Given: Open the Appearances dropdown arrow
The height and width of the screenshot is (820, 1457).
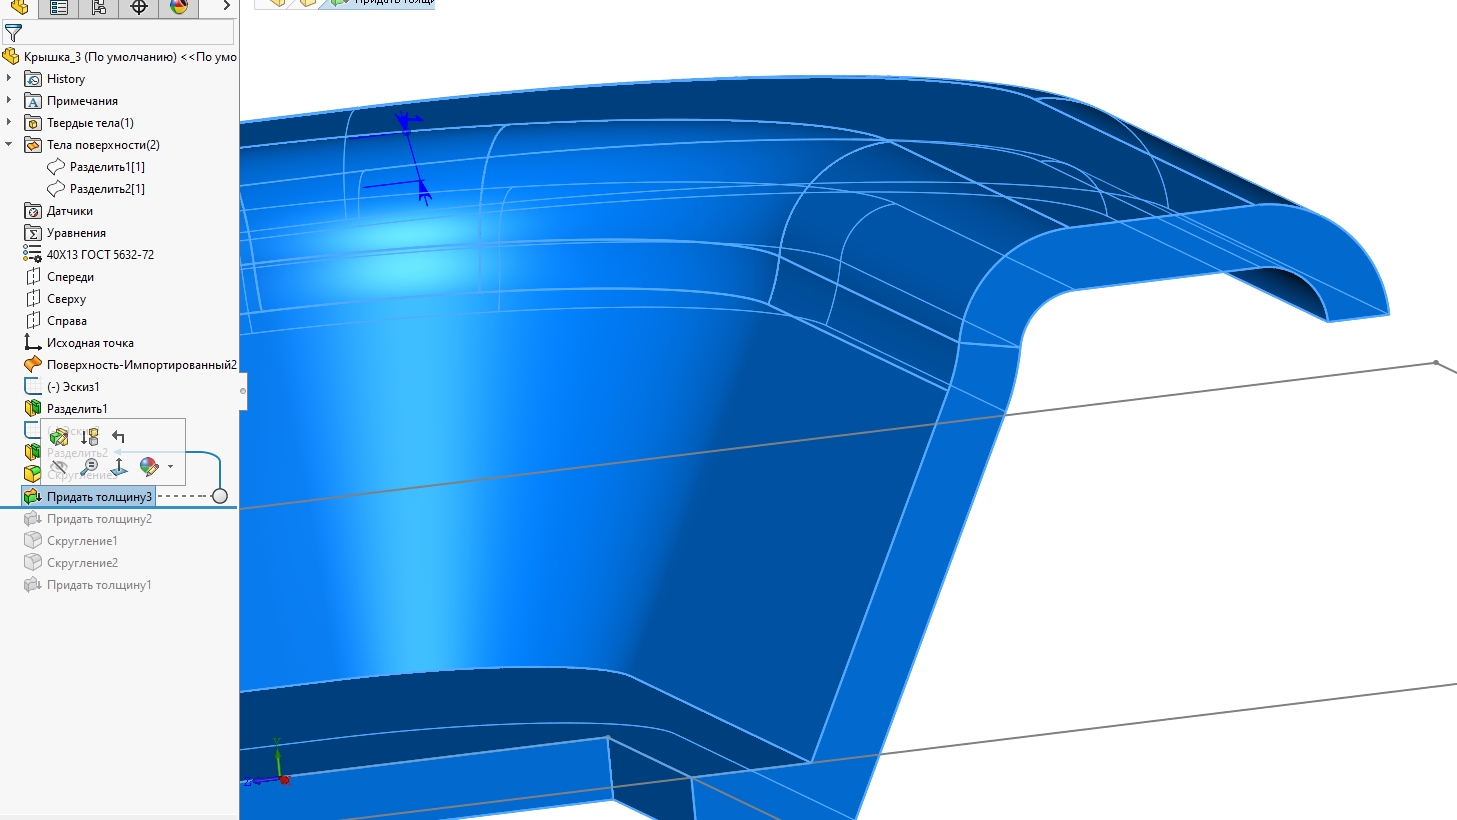Looking at the screenshot, I should [171, 467].
